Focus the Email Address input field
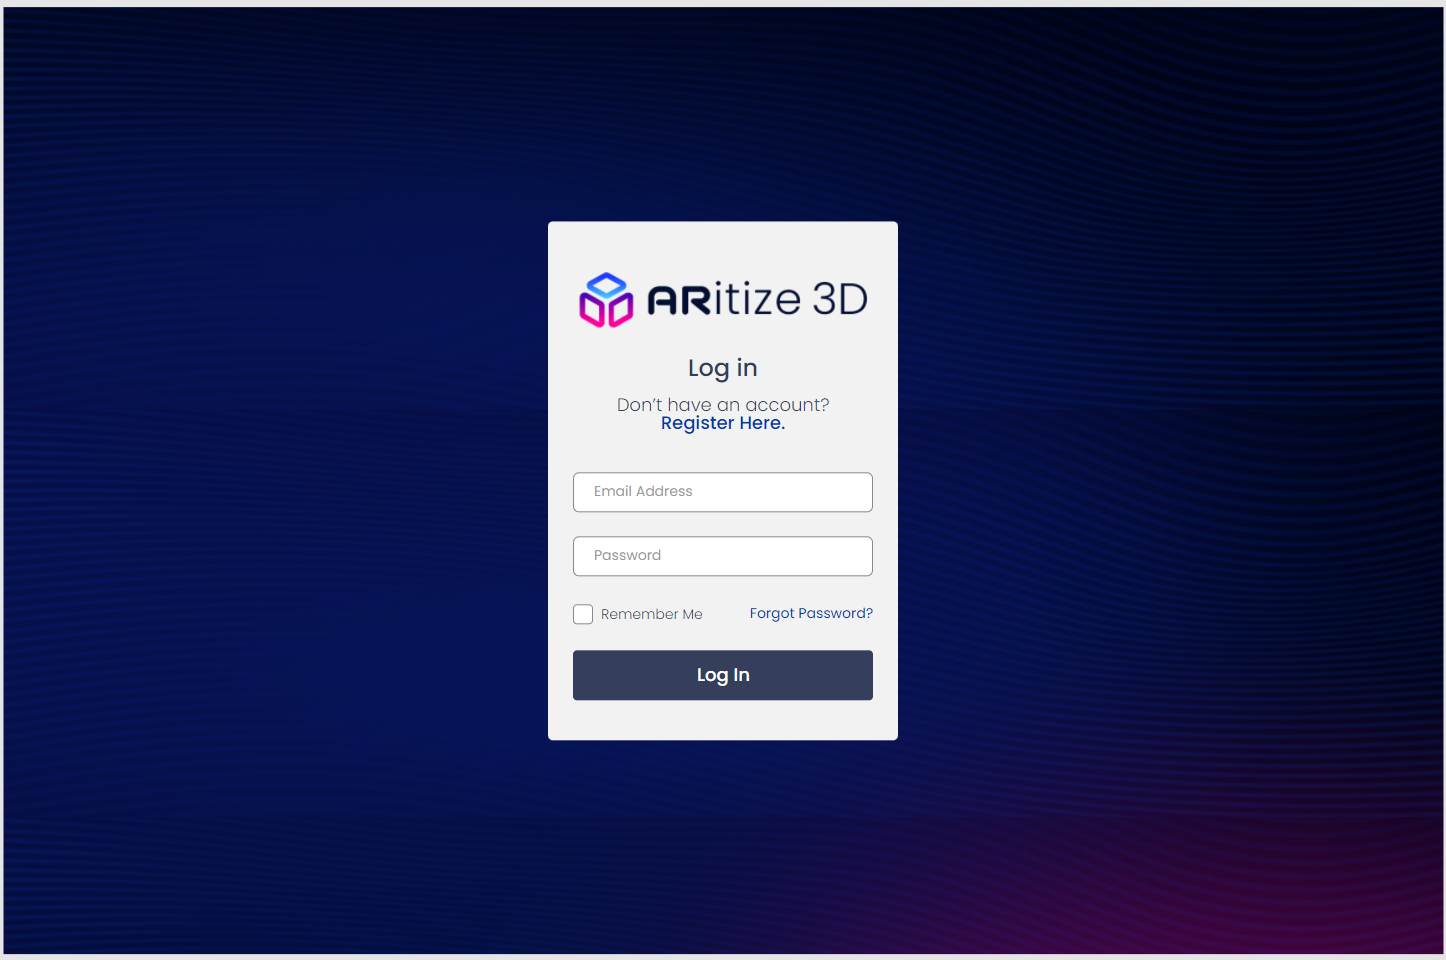1446x960 pixels. [x=723, y=492]
